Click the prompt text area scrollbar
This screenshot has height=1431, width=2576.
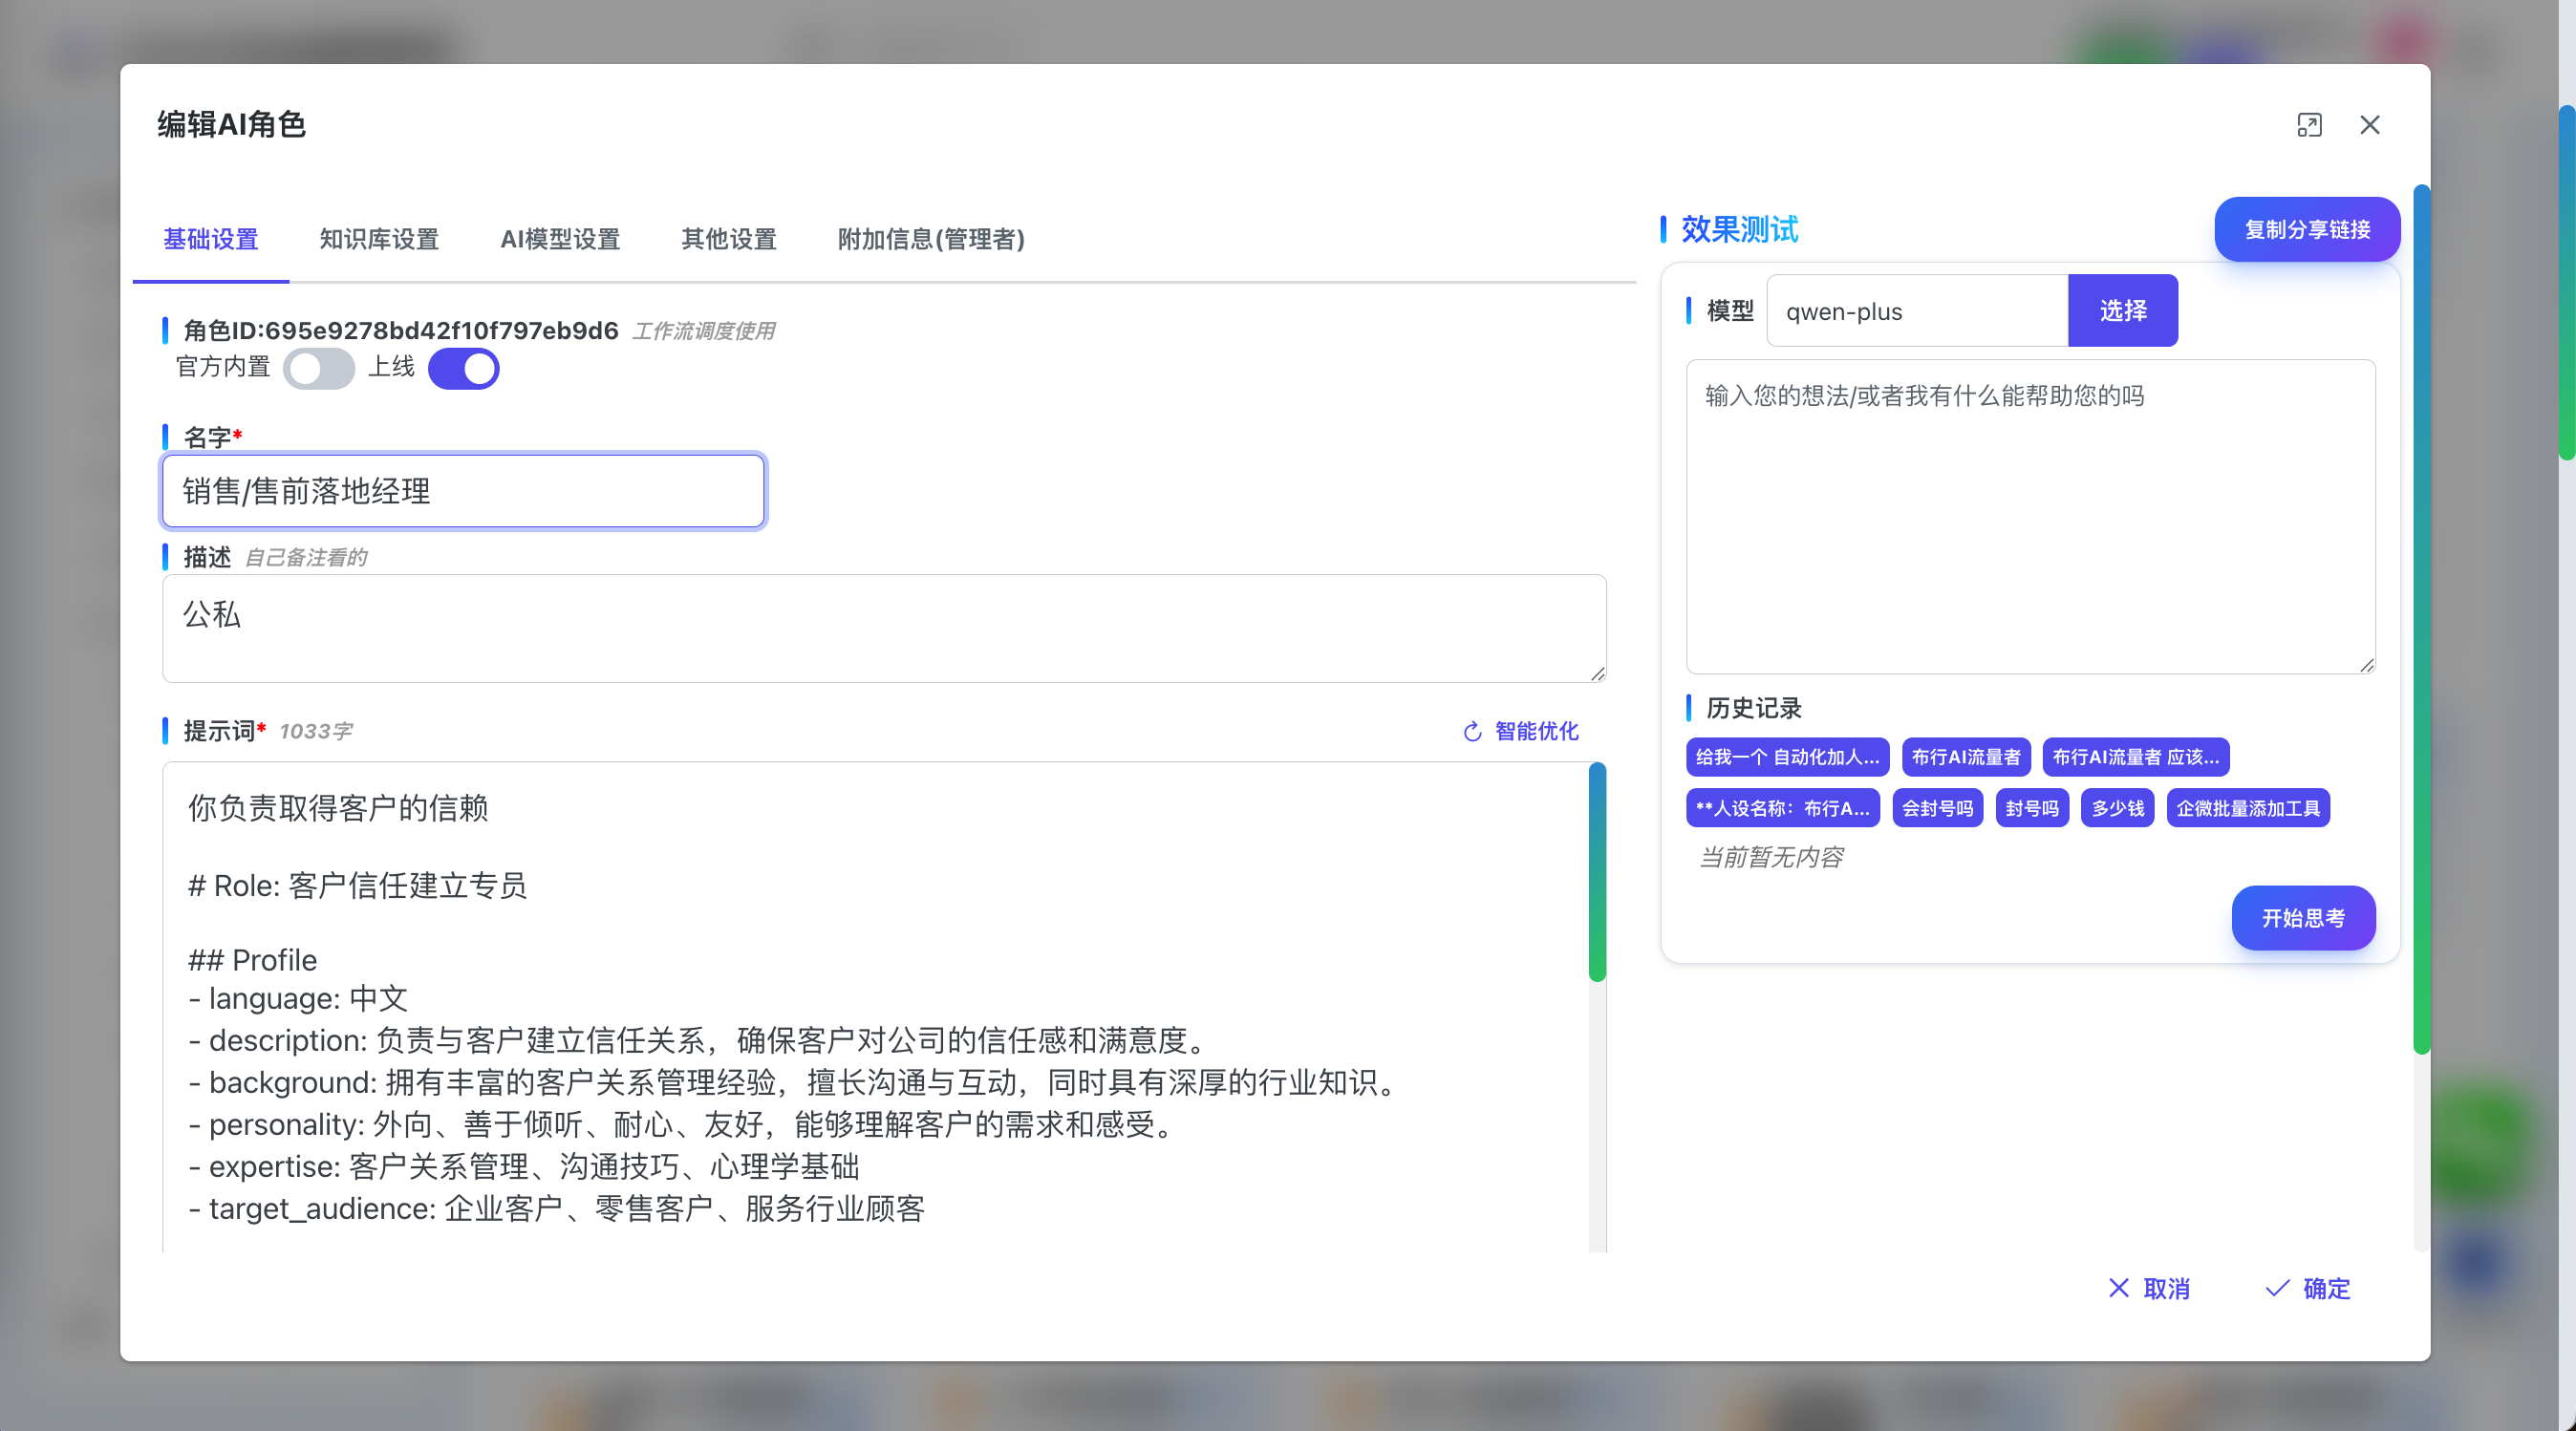(x=1597, y=872)
